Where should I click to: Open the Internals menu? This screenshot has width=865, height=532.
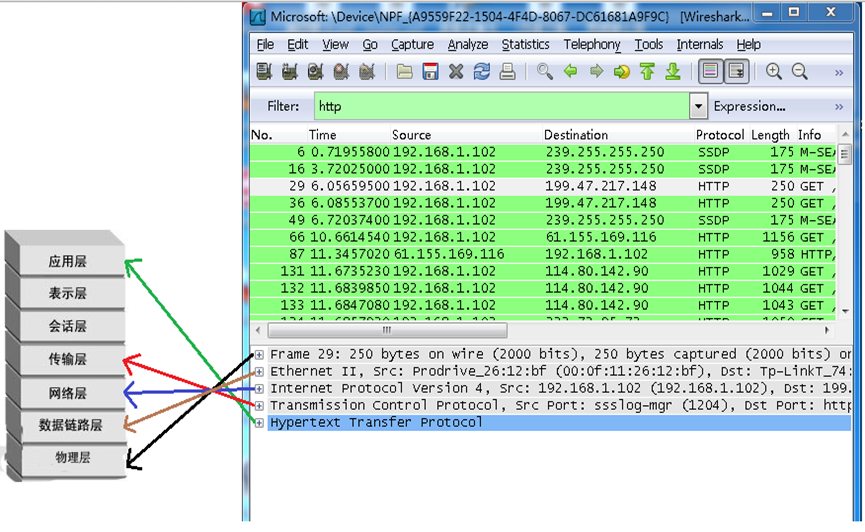pyautogui.click(x=700, y=44)
